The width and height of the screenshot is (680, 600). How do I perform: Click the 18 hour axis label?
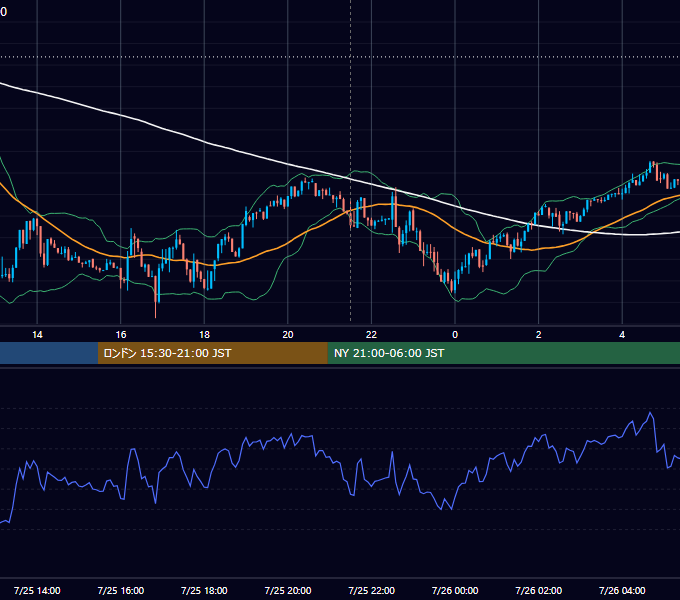pyautogui.click(x=204, y=335)
